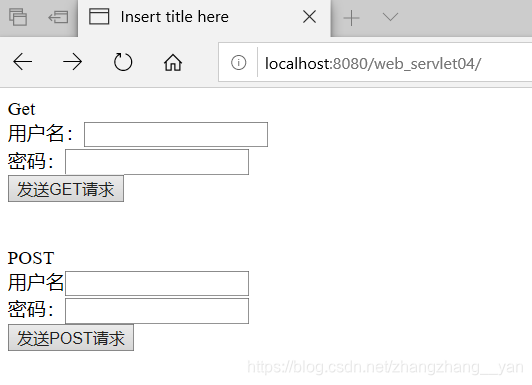Refresh the current page
The width and height of the screenshot is (532, 385).
click(x=123, y=62)
